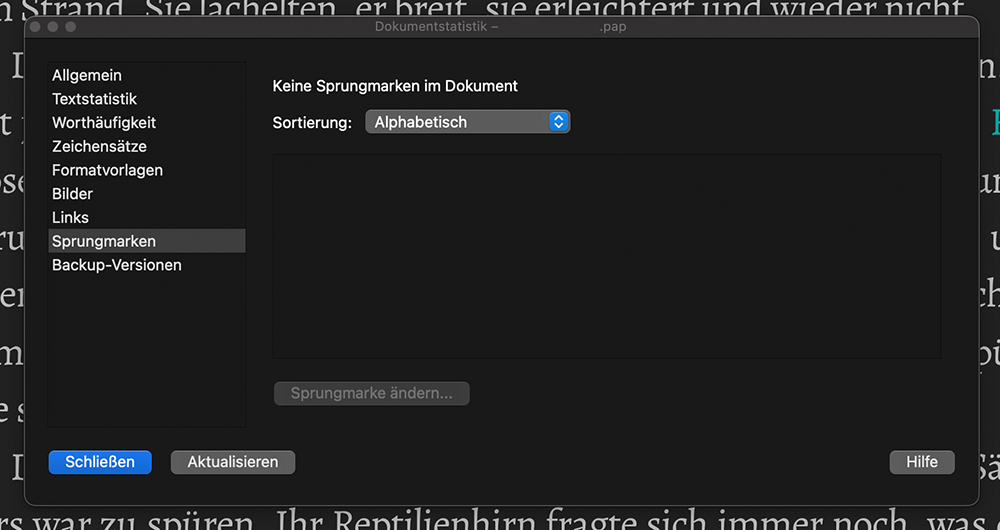Viewport: 1000px width, 530px height.
Task: Open Hilfe for this dialog
Action: point(921,462)
